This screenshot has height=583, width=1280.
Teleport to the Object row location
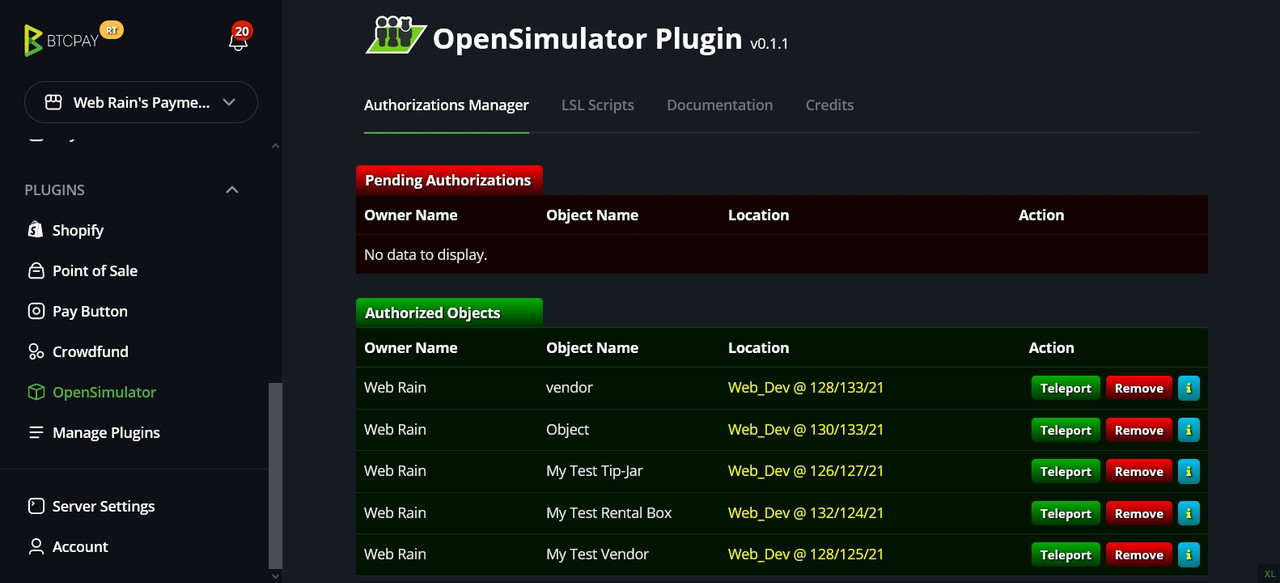point(1066,430)
